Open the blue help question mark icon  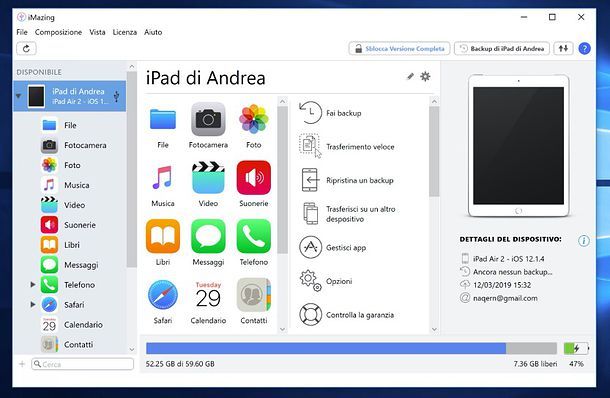click(x=584, y=49)
